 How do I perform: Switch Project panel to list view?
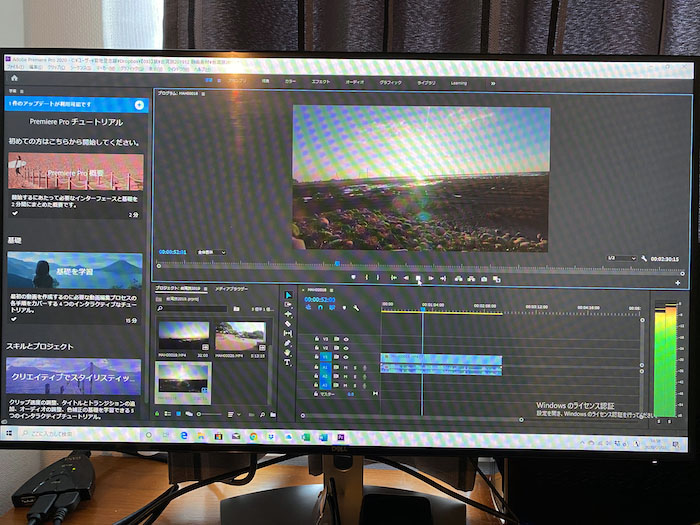pos(167,414)
